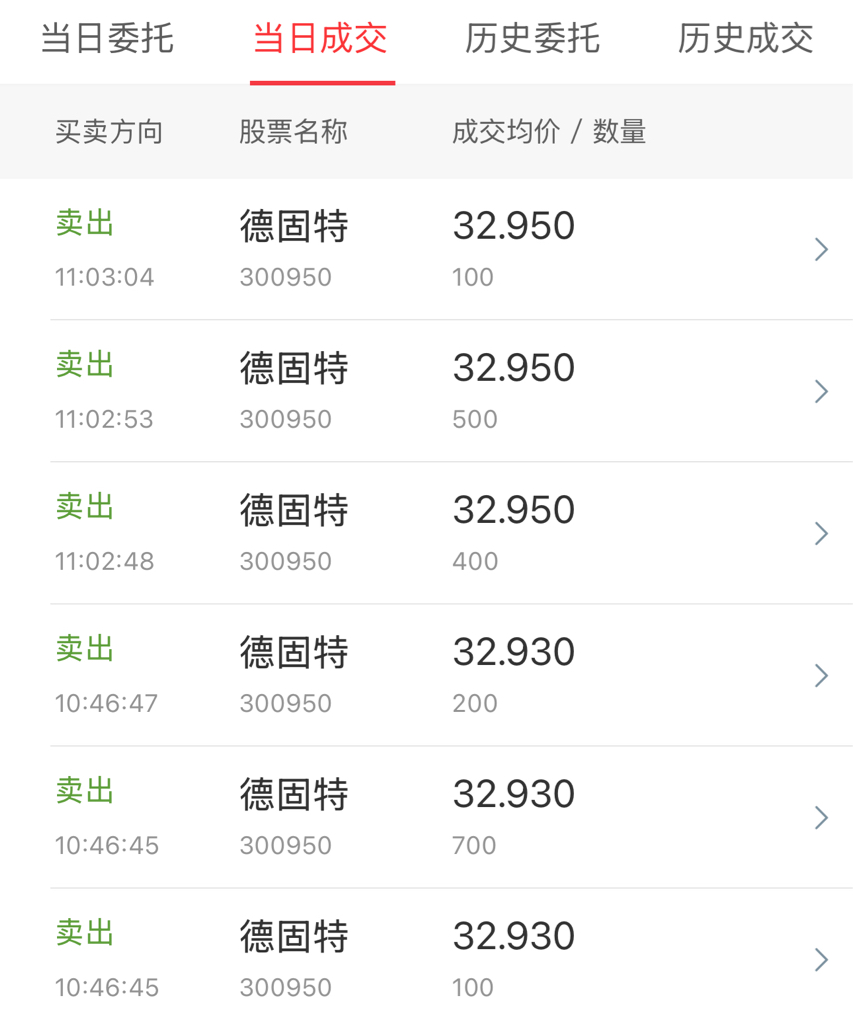Go to 历史成交 tab
The width and height of the screenshot is (853, 1024).
pyautogui.click(x=746, y=39)
